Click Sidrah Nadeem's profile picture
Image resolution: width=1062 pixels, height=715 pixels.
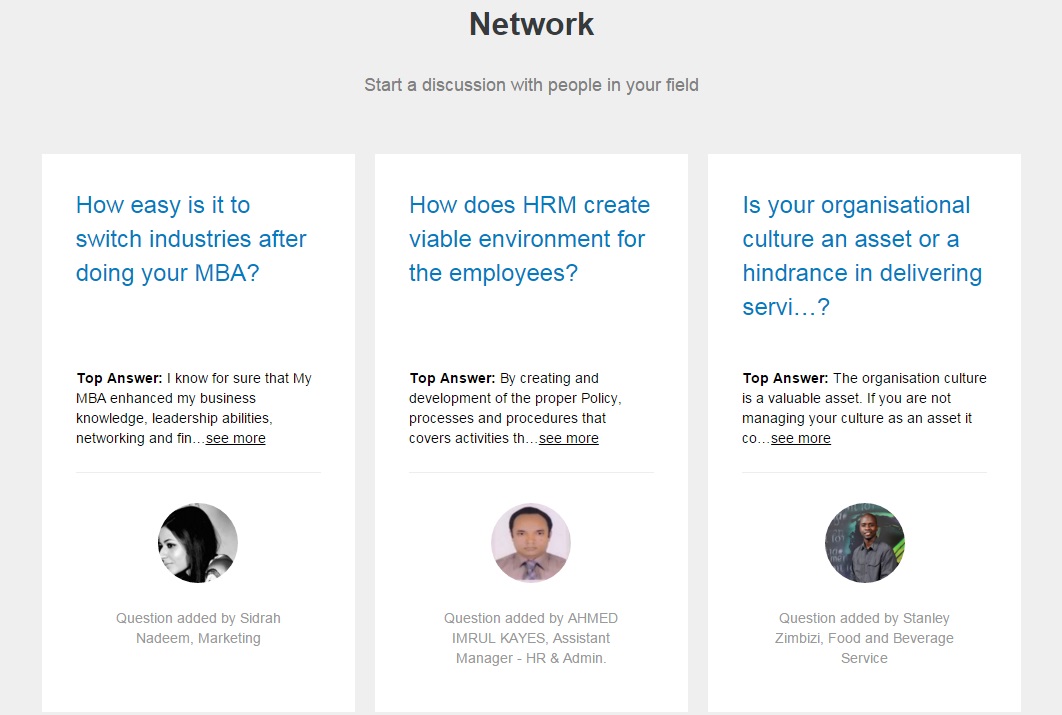[x=197, y=543]
